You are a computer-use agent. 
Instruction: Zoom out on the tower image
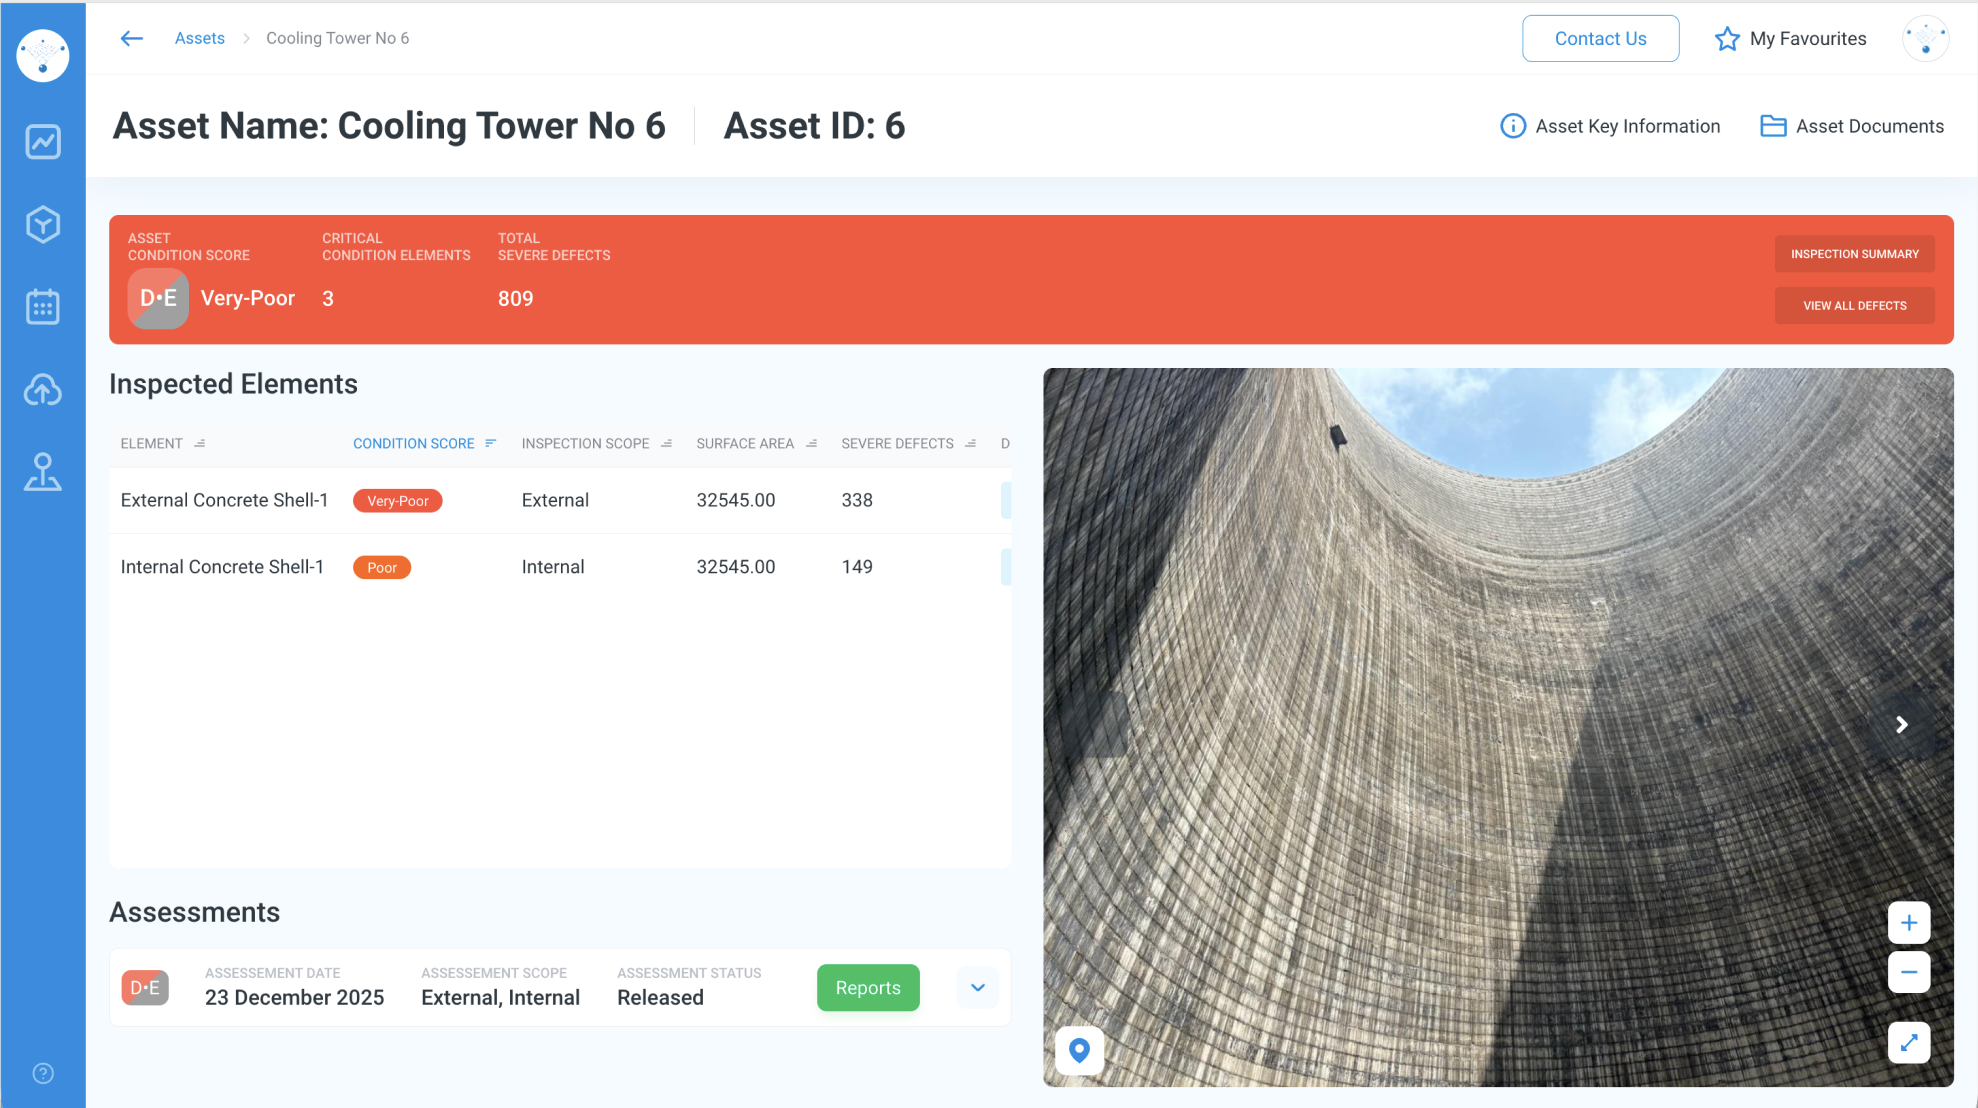pos(1908,972)
